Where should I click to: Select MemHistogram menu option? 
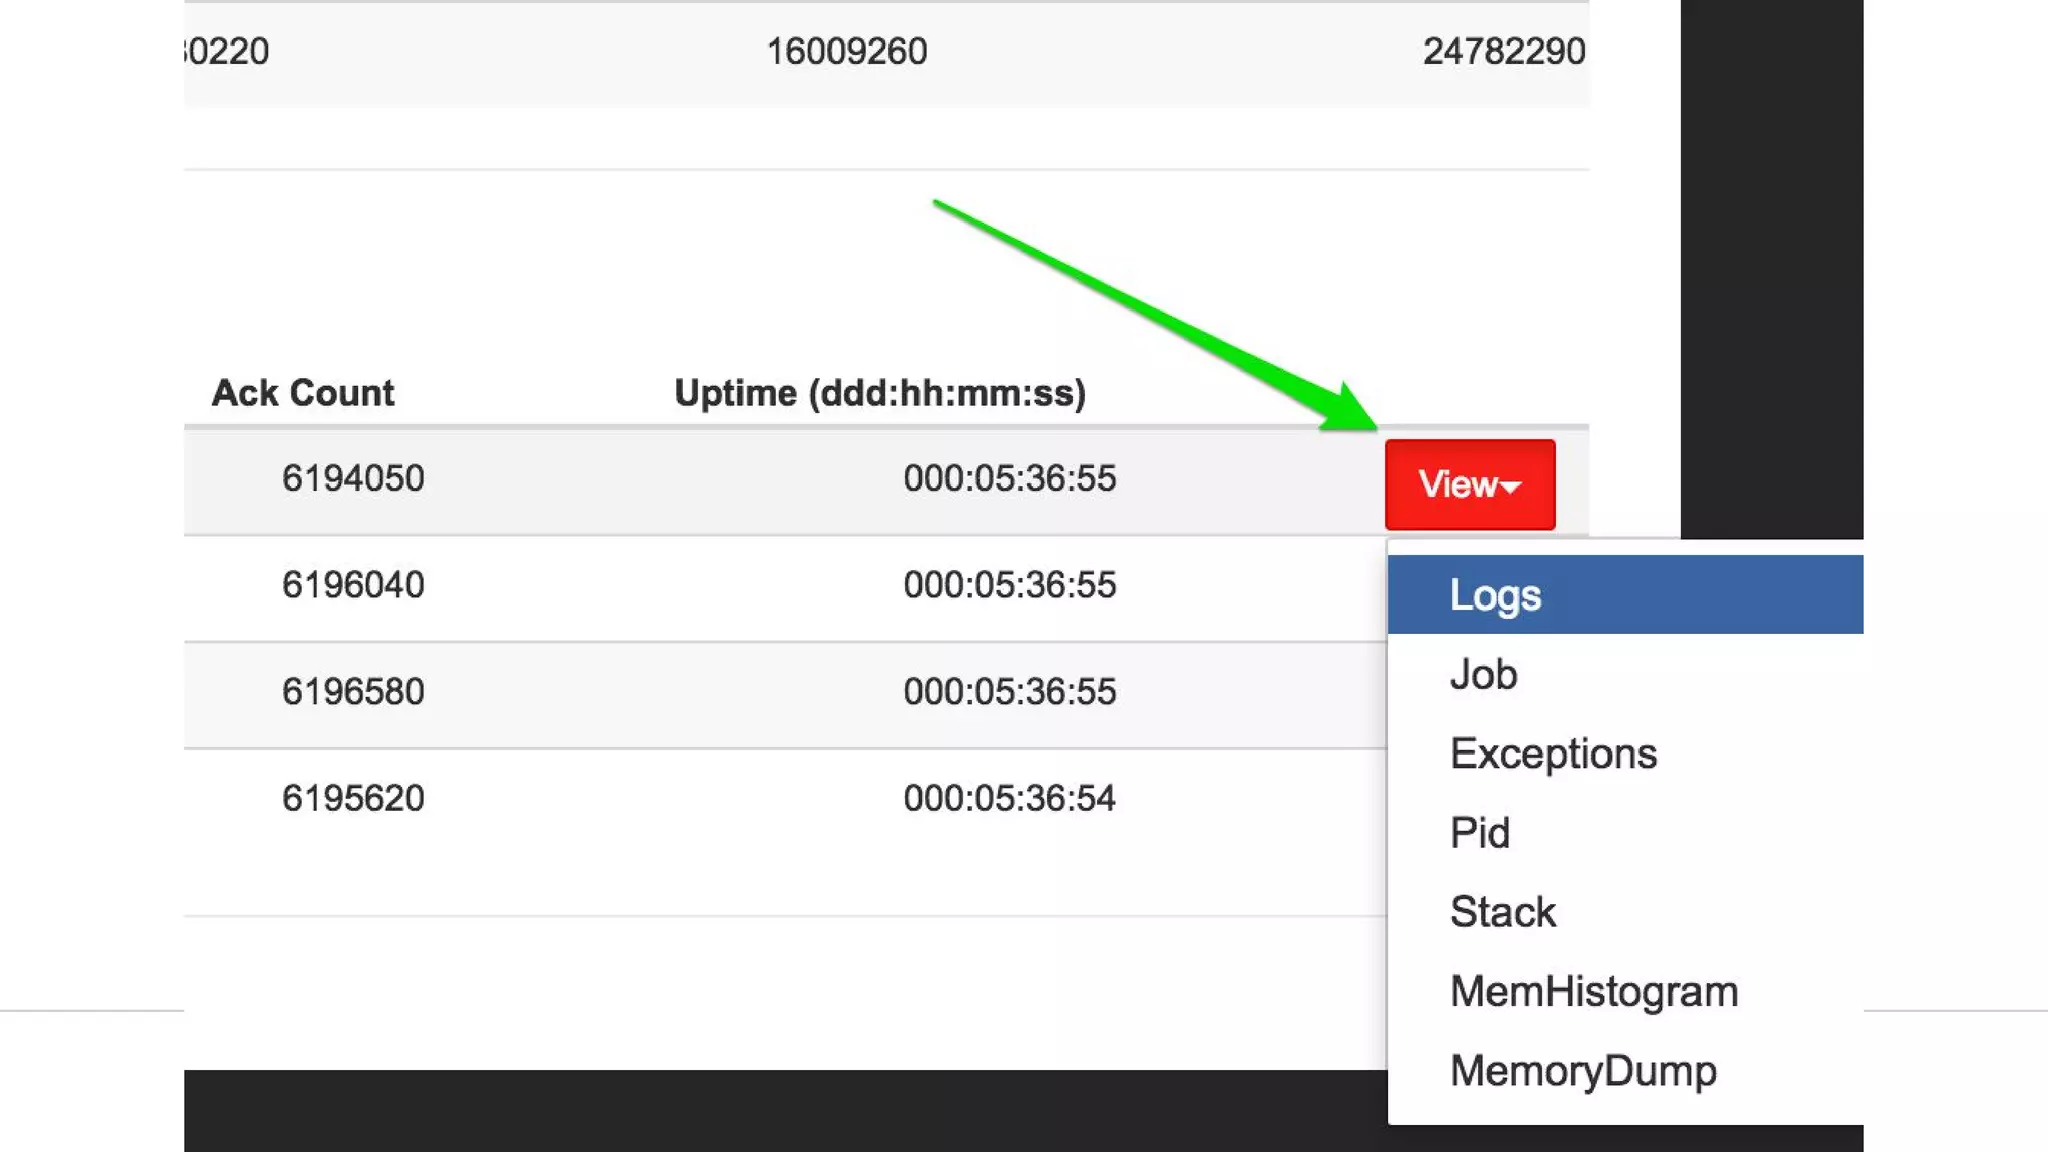click(1593, 991)
